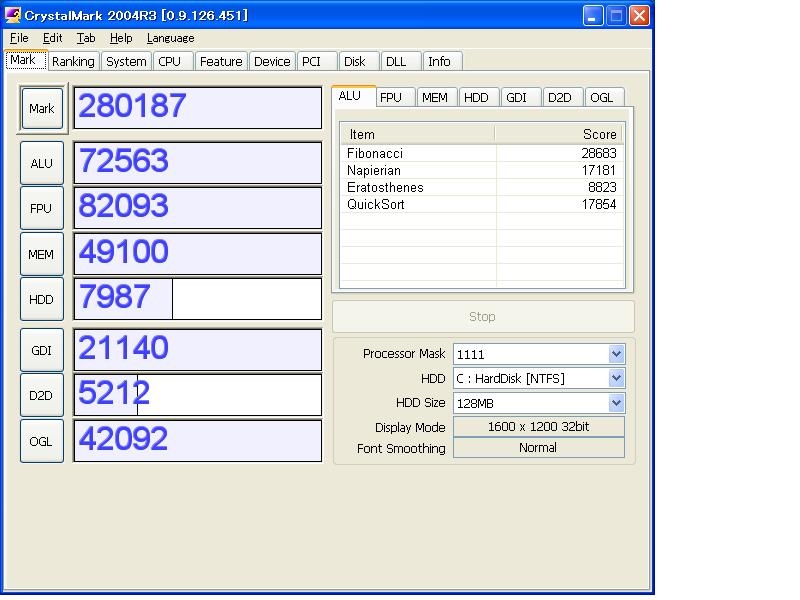The image size is (800, 600).
Task: Click the CrystalMark title bar icon
Action: point(13,15)
